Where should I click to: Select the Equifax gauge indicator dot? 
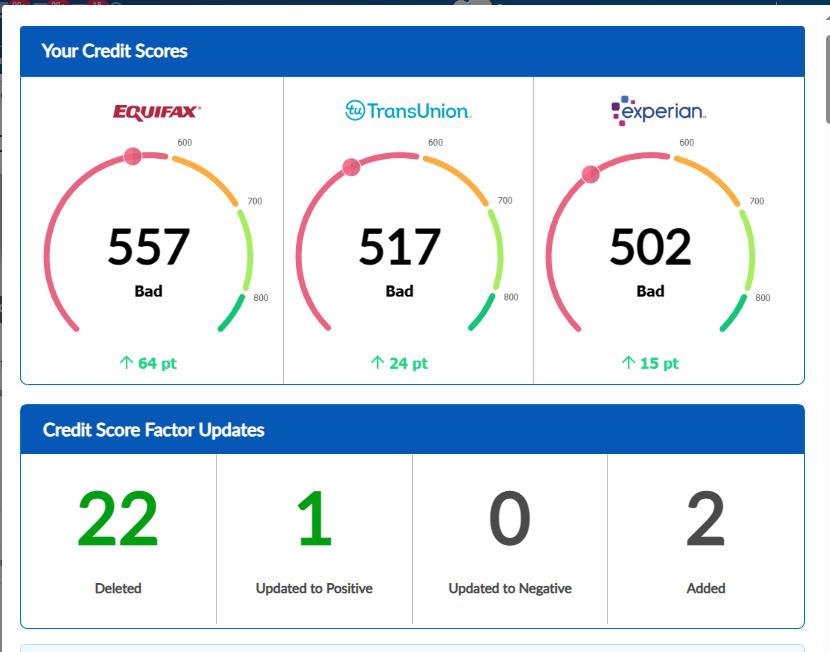tap(132, 156)
